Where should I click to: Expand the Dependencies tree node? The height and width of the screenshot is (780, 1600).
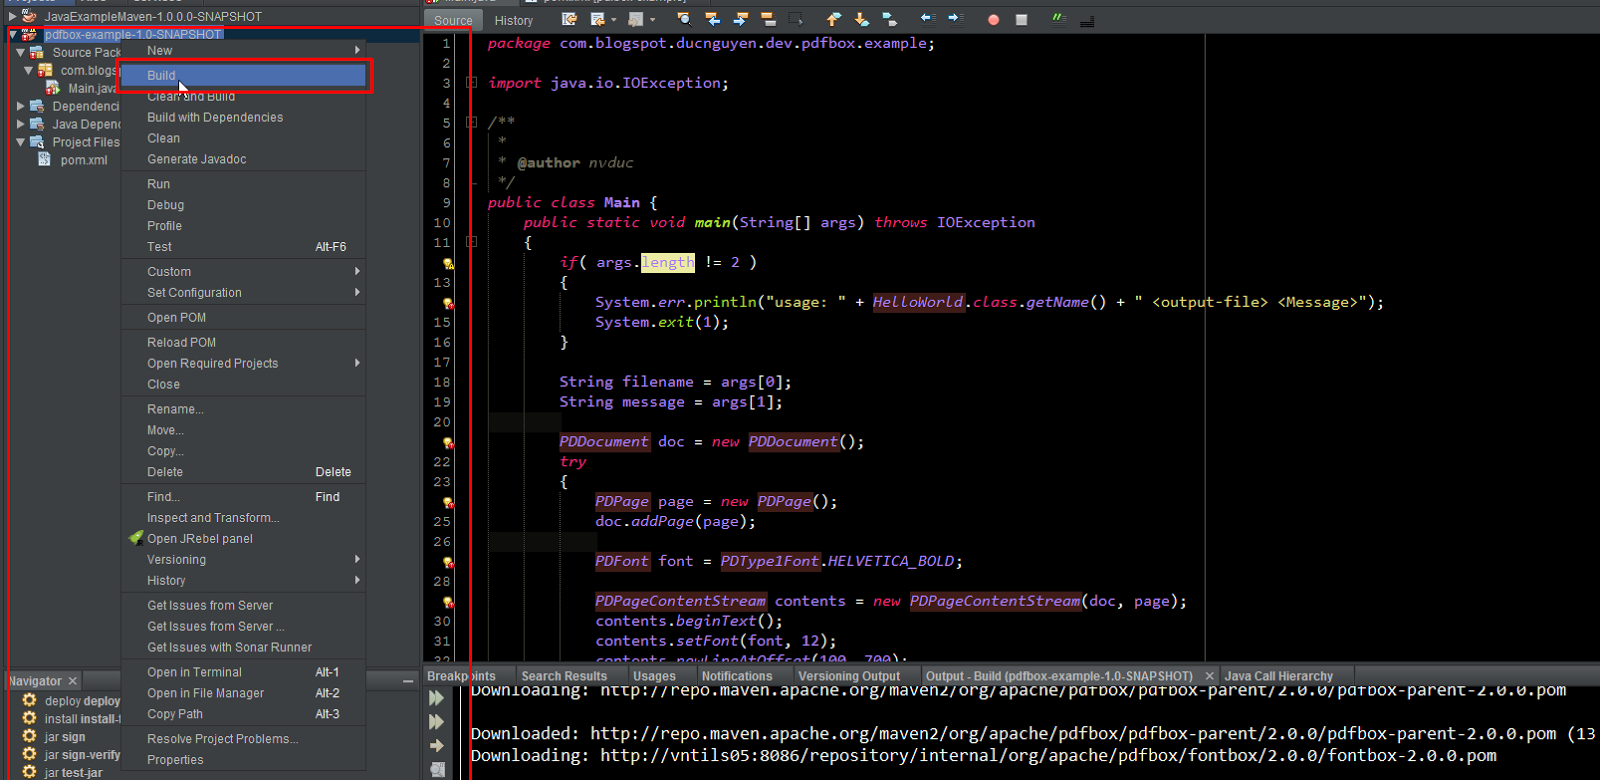(x=21, y=106)
